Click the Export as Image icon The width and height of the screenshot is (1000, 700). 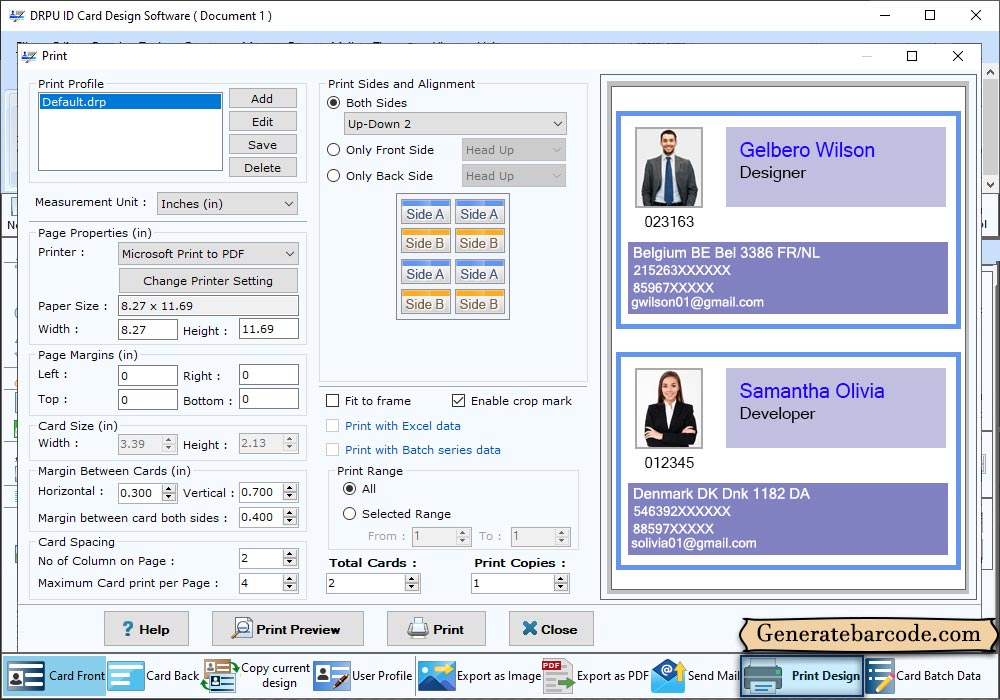point(437,676)
